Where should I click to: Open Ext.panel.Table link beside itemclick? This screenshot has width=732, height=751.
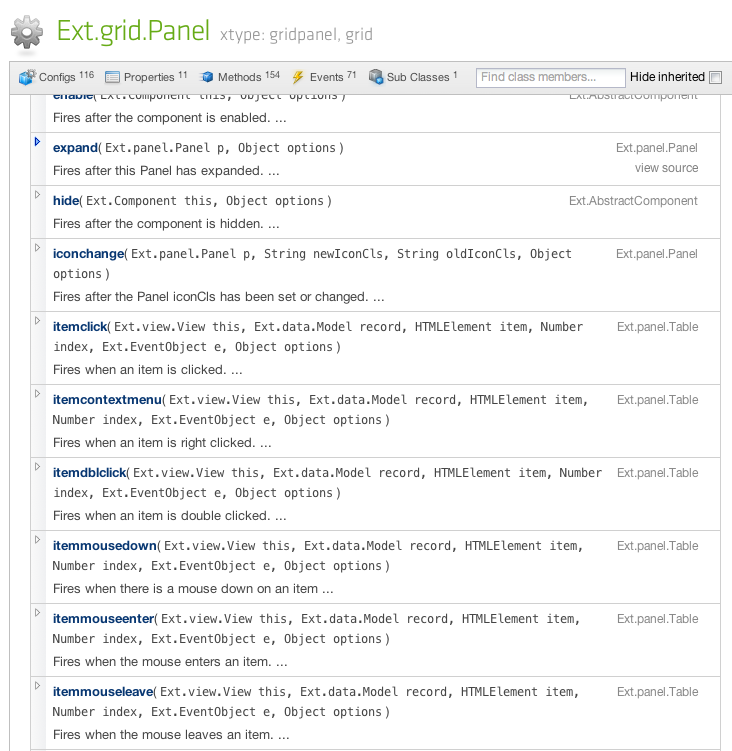click(x=657, y=327)
